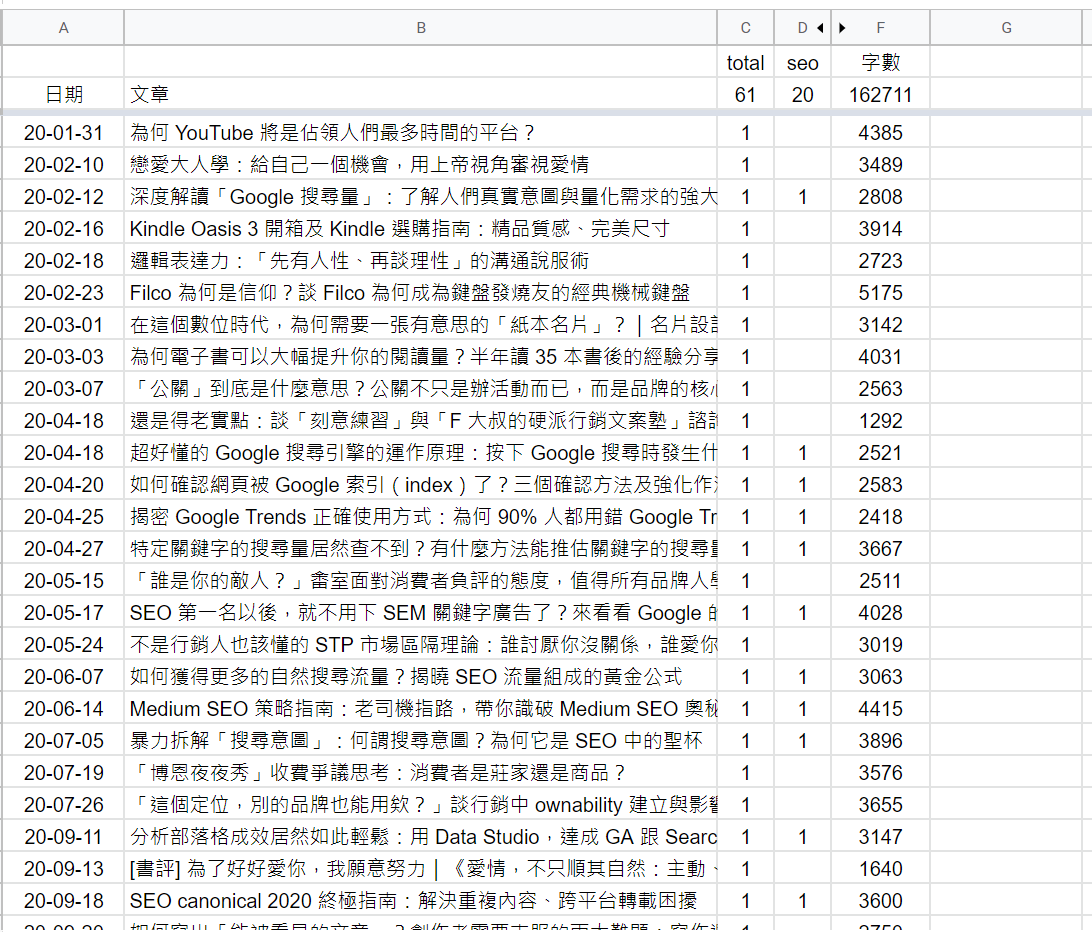1092x932 pixels.
Task: Select the date cell 20-01-31
Action: pos(63,133)
